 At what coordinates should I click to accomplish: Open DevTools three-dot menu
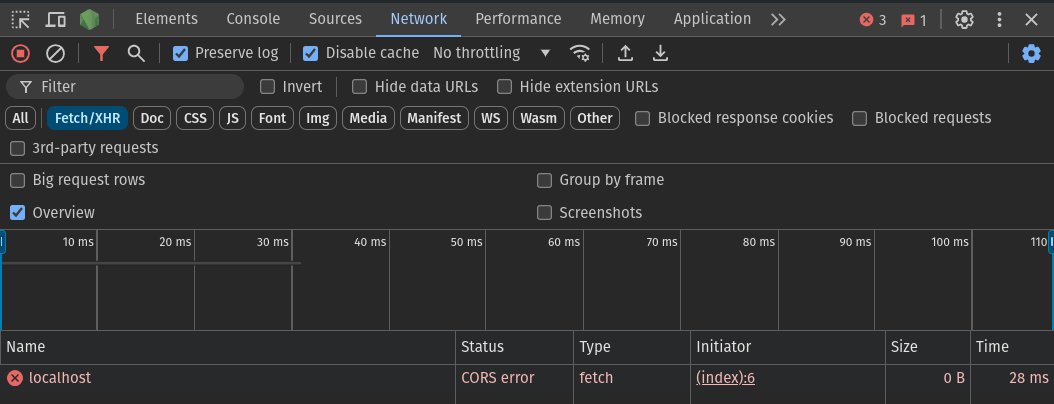[x=1000, y=19]
